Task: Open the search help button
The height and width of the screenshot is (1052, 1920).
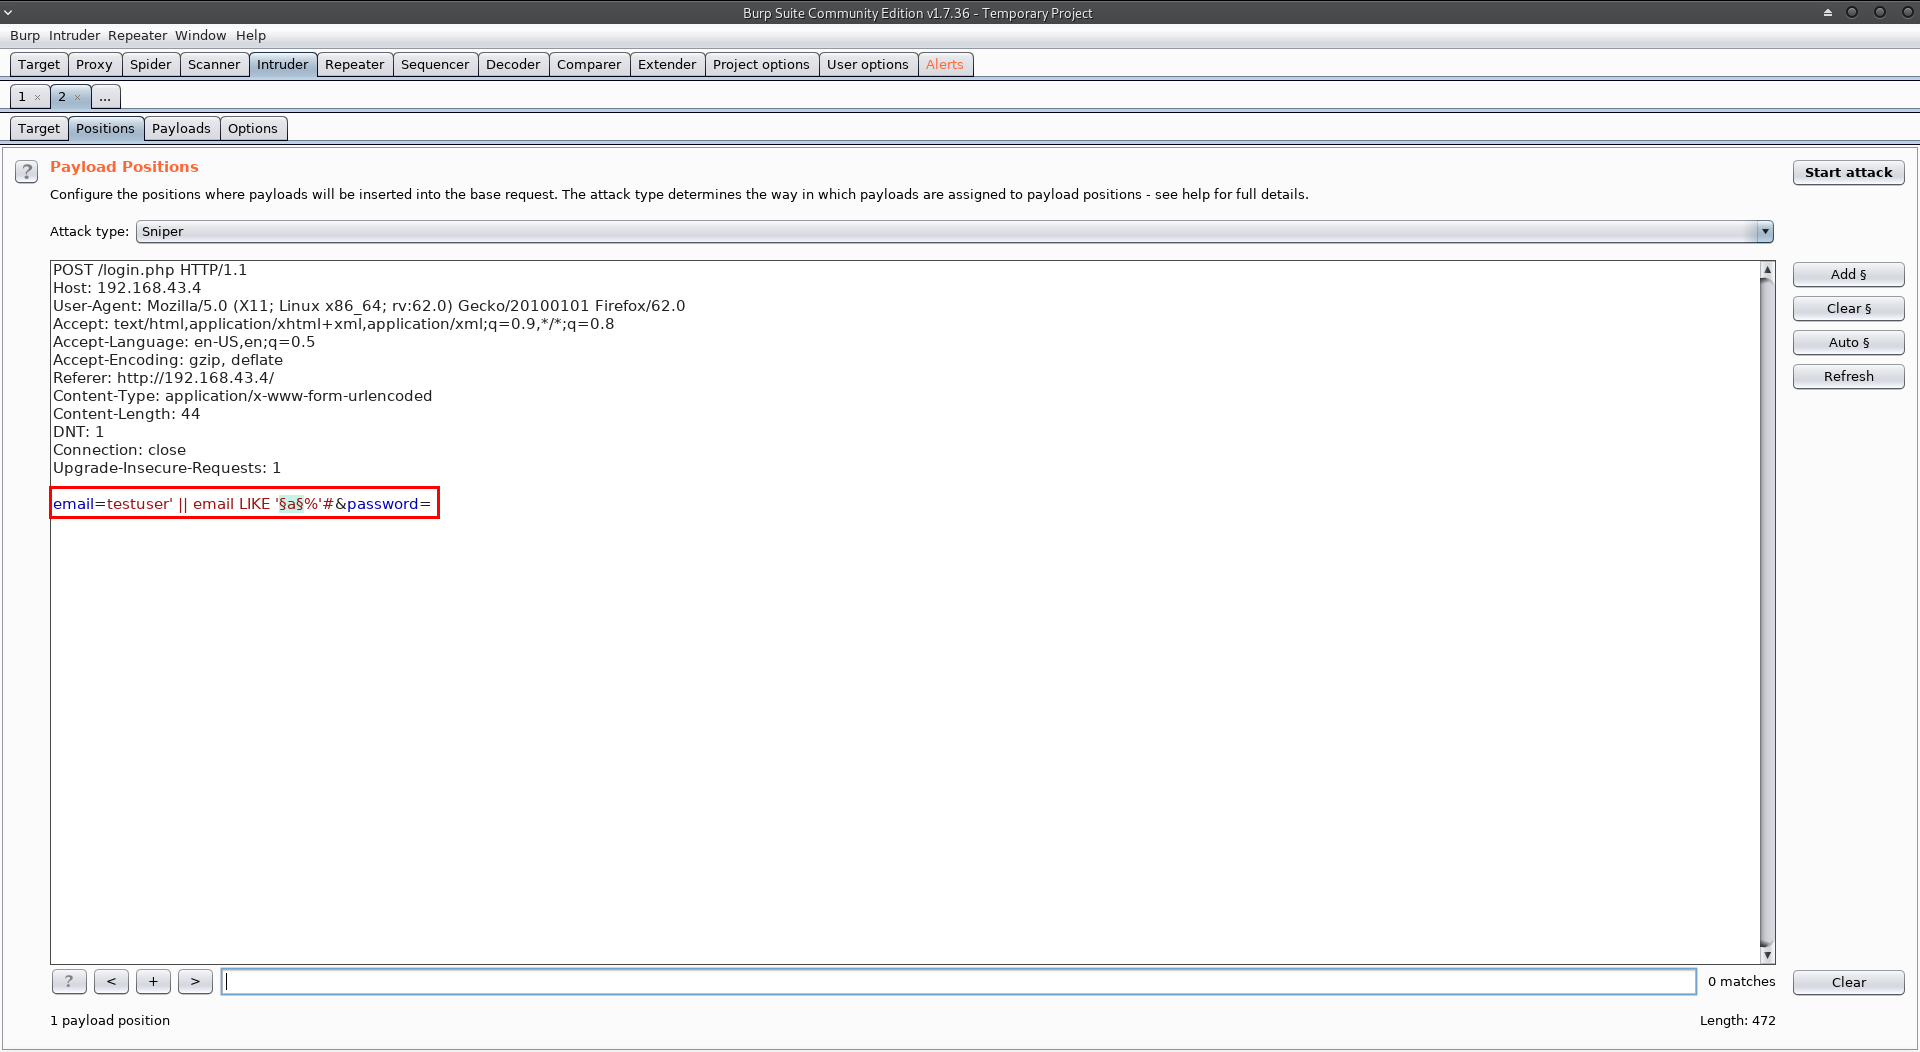Action: pos(69,982)
